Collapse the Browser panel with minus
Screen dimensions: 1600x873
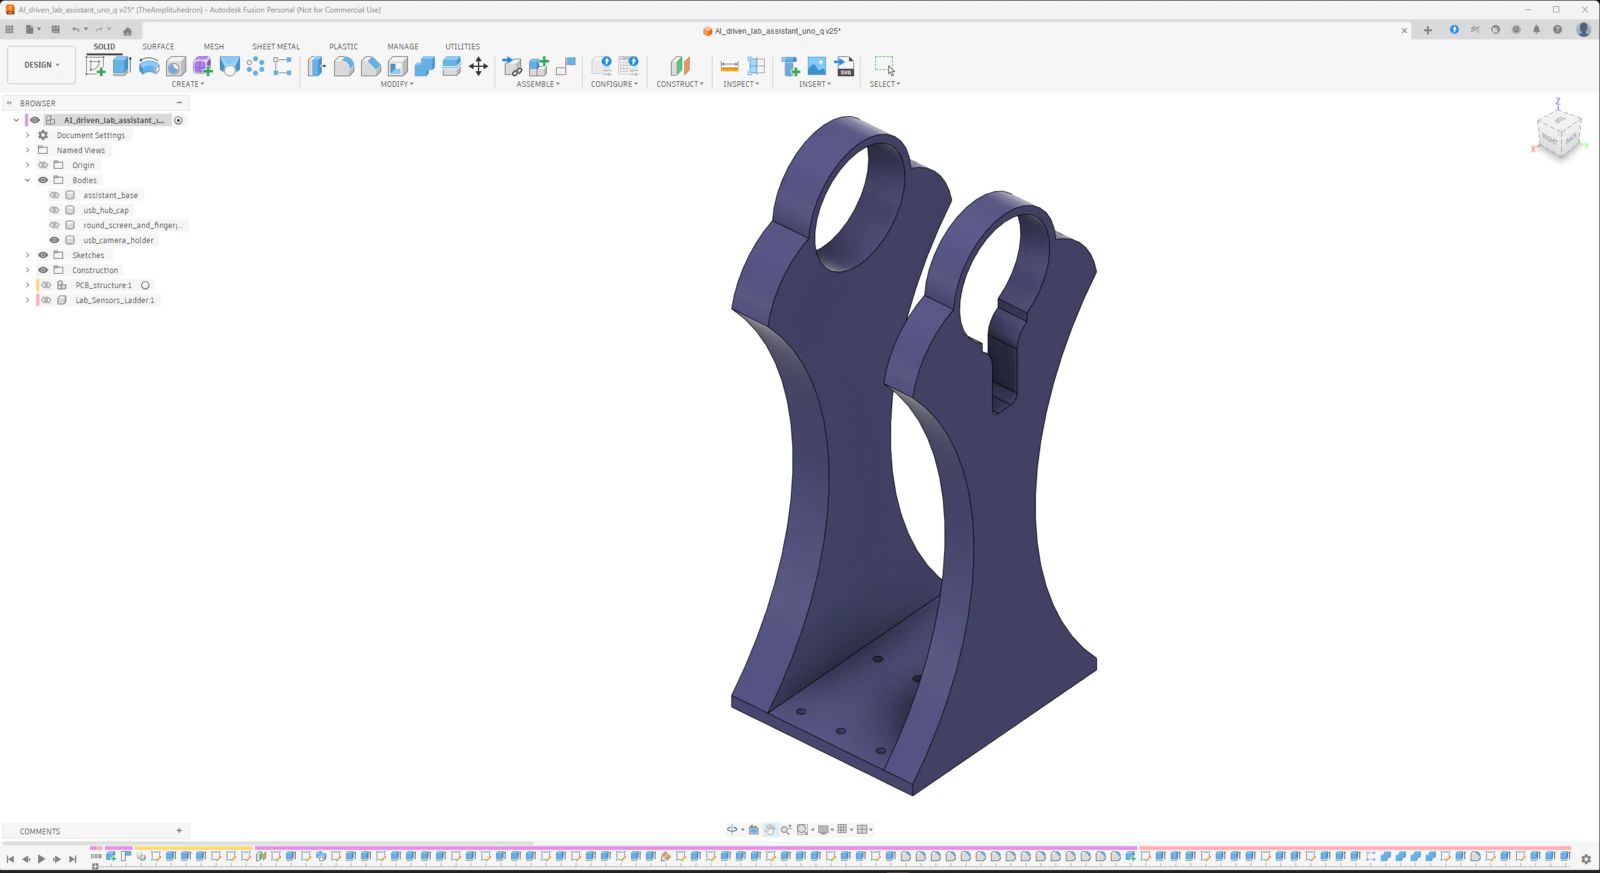[179, 103]
